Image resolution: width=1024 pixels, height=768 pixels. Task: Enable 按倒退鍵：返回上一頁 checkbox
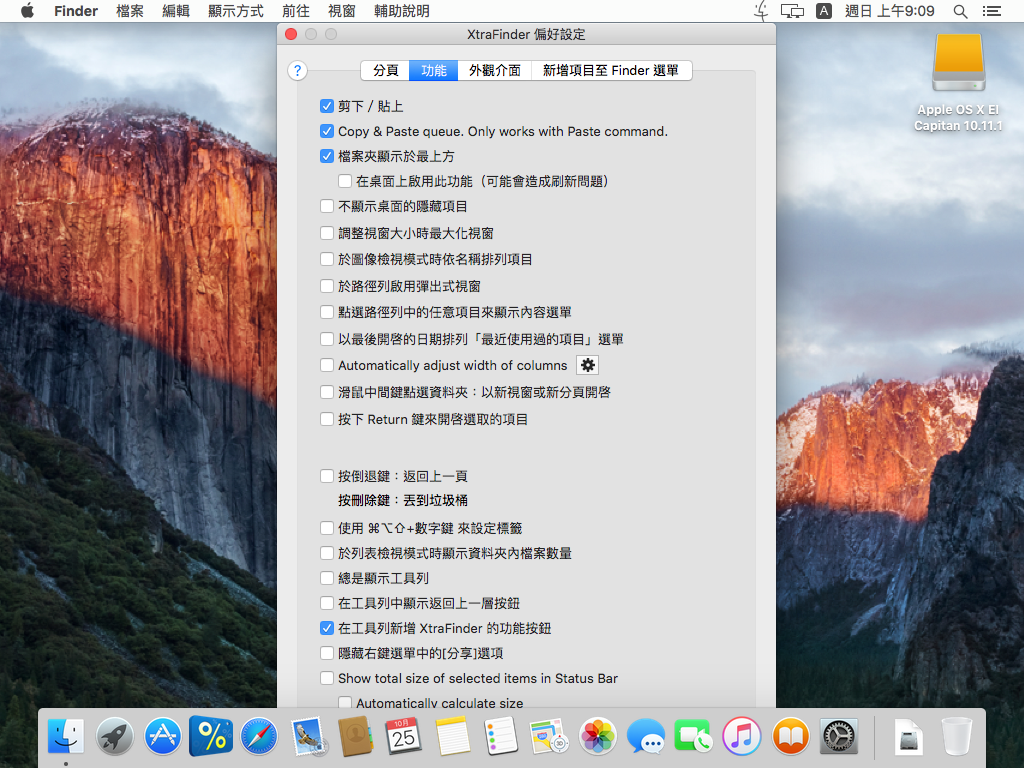click(x=327, y=476)
